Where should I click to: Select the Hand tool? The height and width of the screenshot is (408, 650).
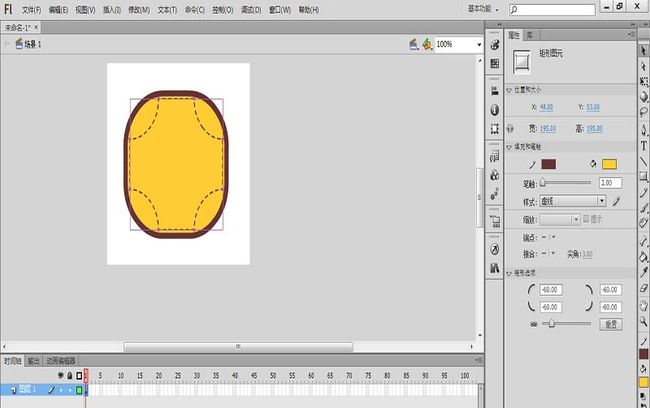tap(643, 306)
